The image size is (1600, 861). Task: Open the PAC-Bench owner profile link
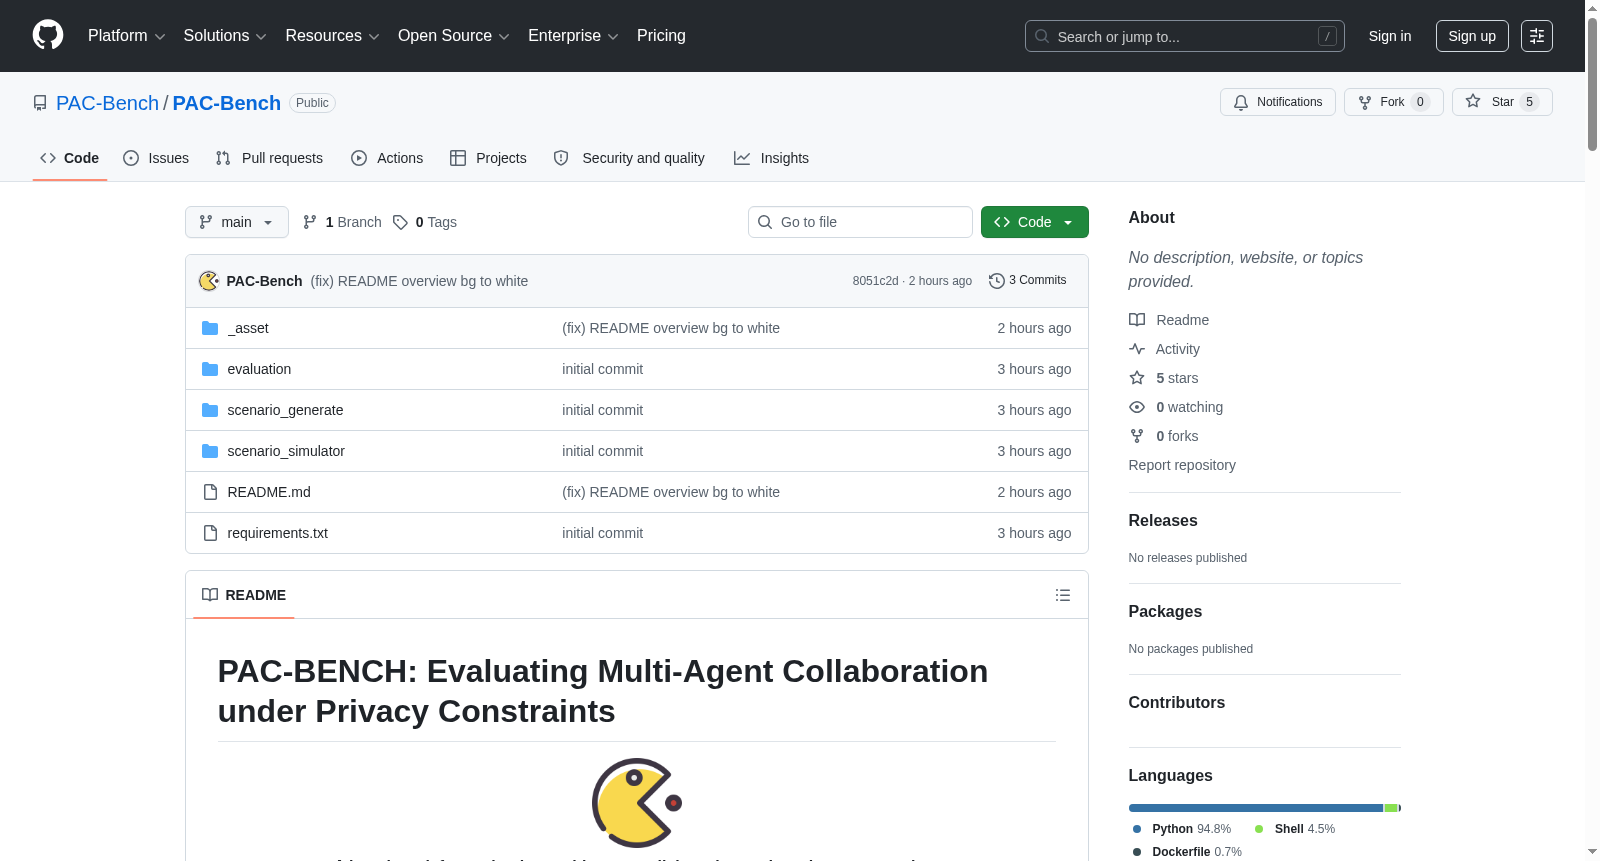click(107, 103)
